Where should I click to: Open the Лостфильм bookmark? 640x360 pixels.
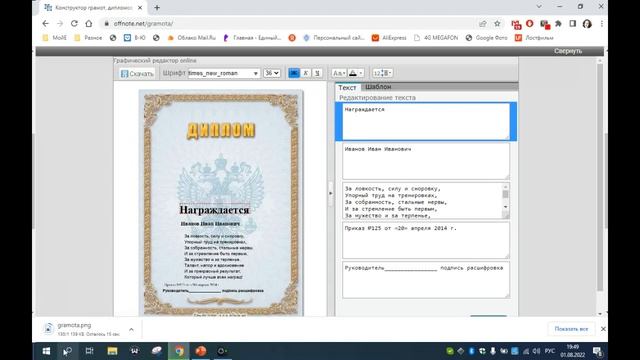534,38
